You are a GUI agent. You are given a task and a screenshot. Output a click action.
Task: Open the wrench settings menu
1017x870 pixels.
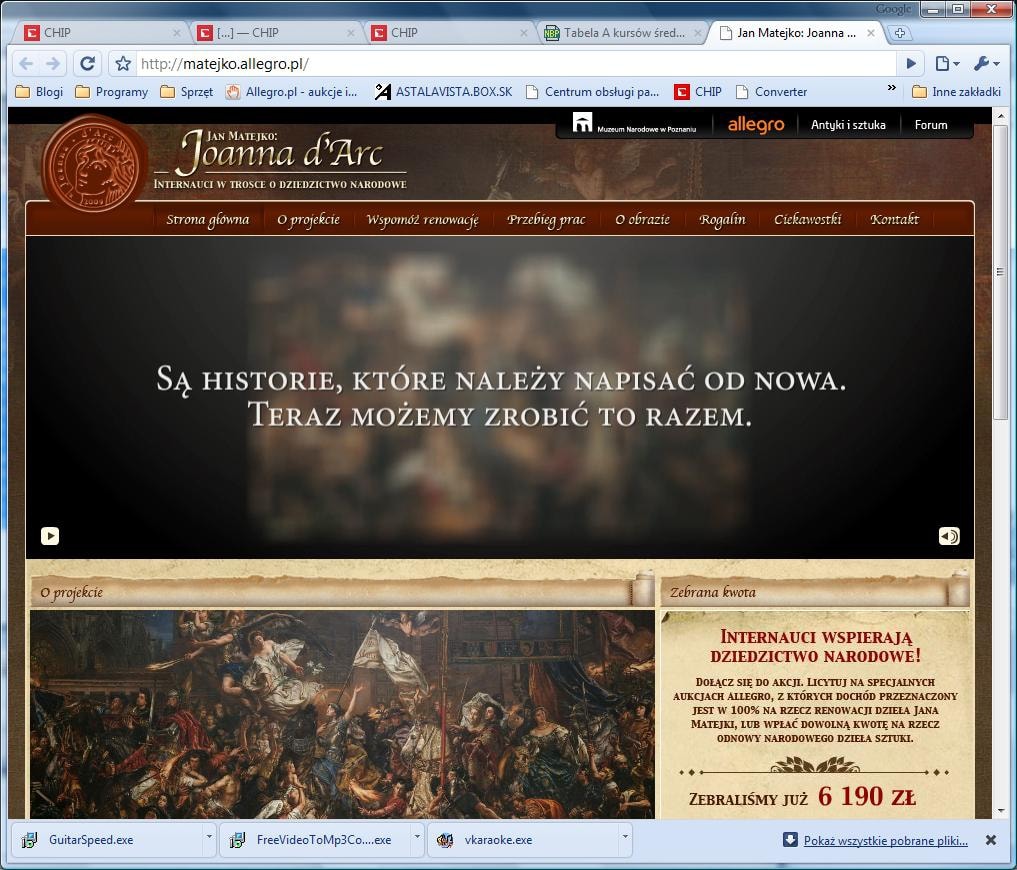click(985, 64)
